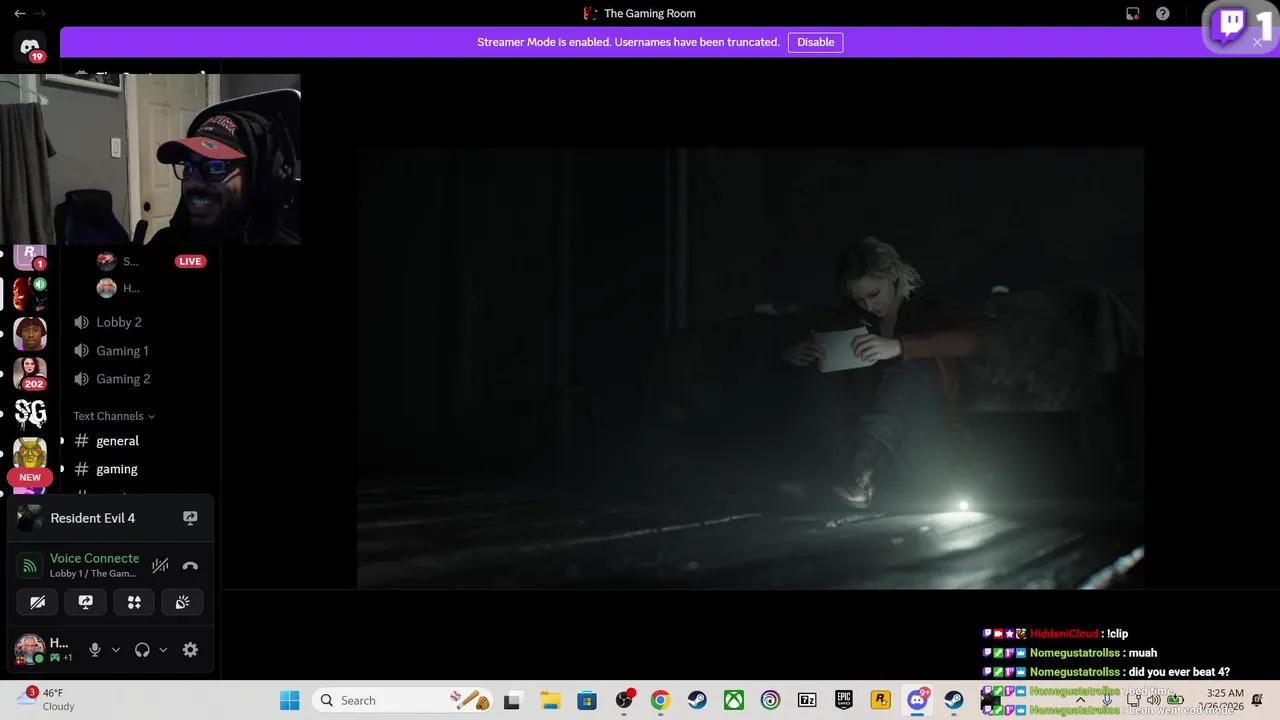Expand microphone input options arrow
Screen dimensions: 1280x720
(x=116, y=650)
